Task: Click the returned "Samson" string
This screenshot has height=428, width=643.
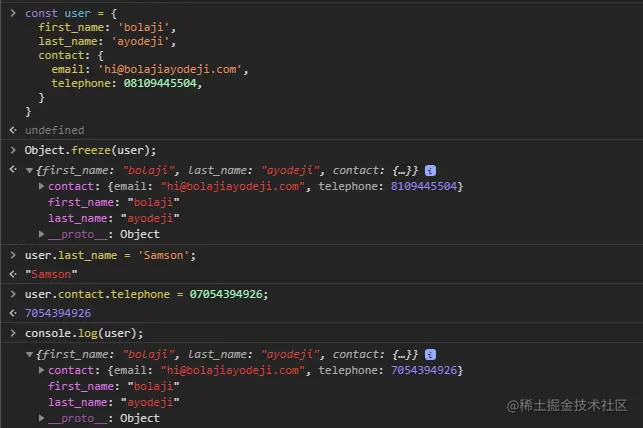Action: [51, 274]
